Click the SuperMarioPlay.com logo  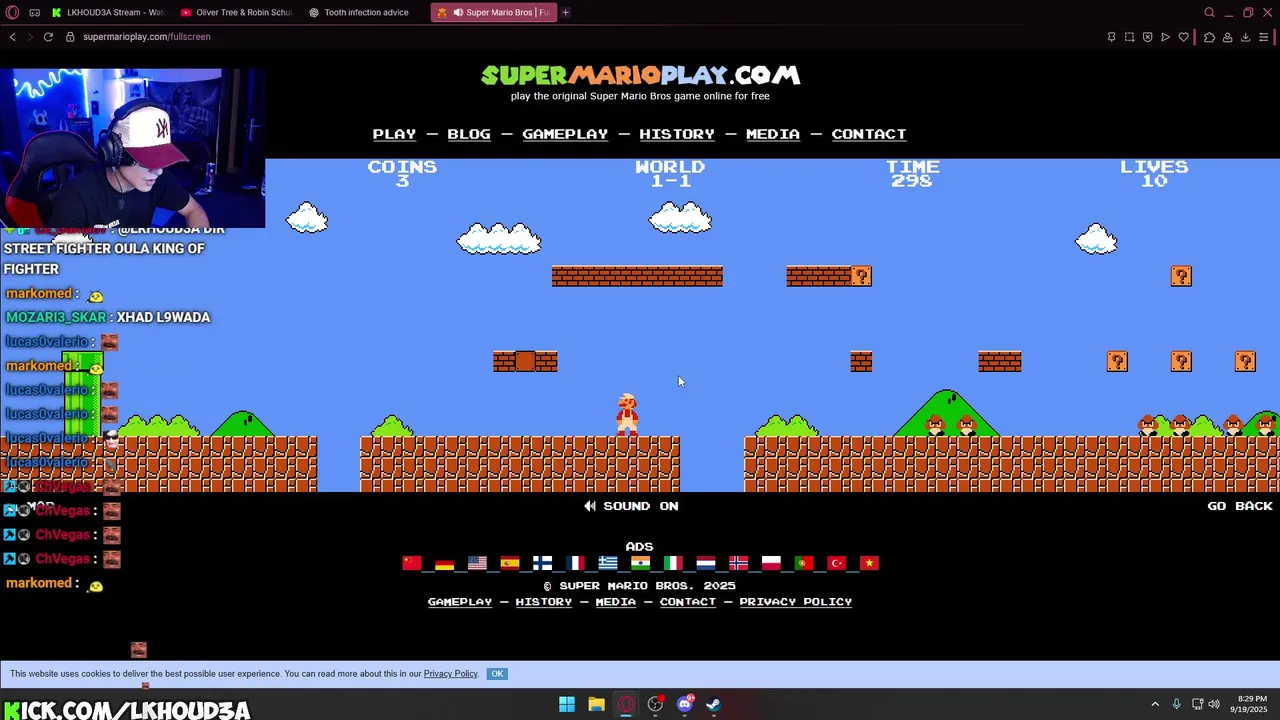[640, 76]
